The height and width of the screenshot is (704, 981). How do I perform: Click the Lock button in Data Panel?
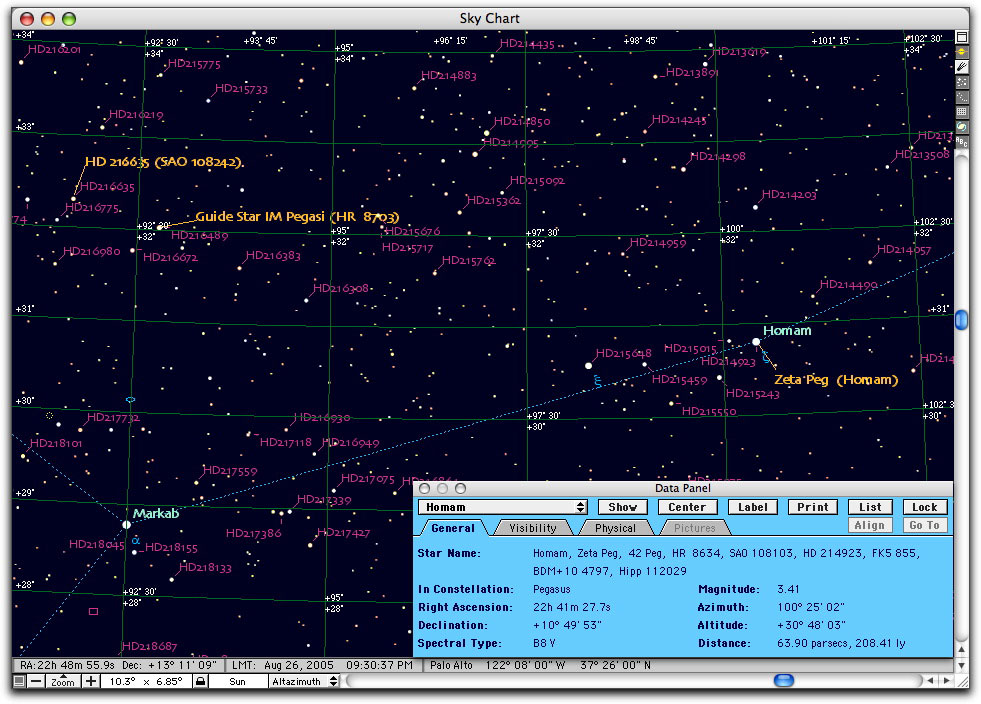coord(925,507)
